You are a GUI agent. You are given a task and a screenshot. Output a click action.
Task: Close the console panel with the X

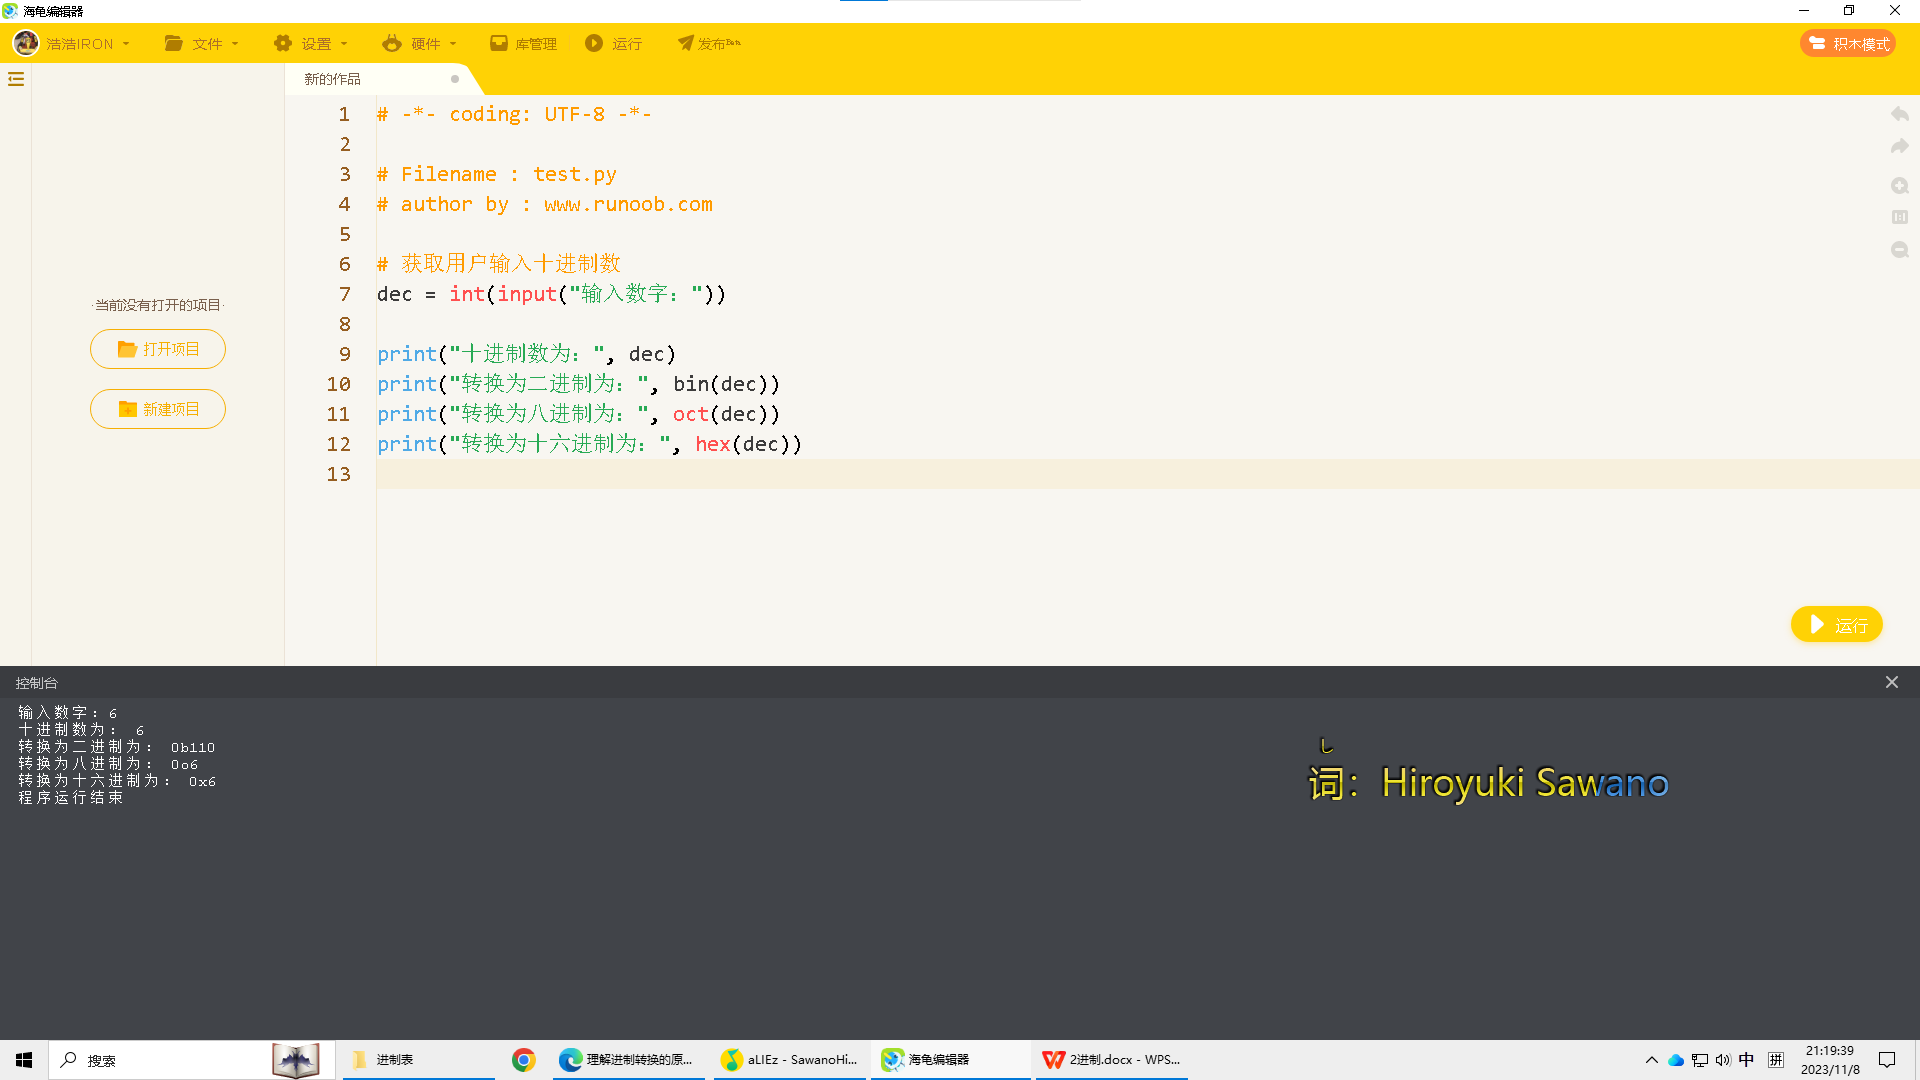pyautogui.click(x=1891, y=682)
